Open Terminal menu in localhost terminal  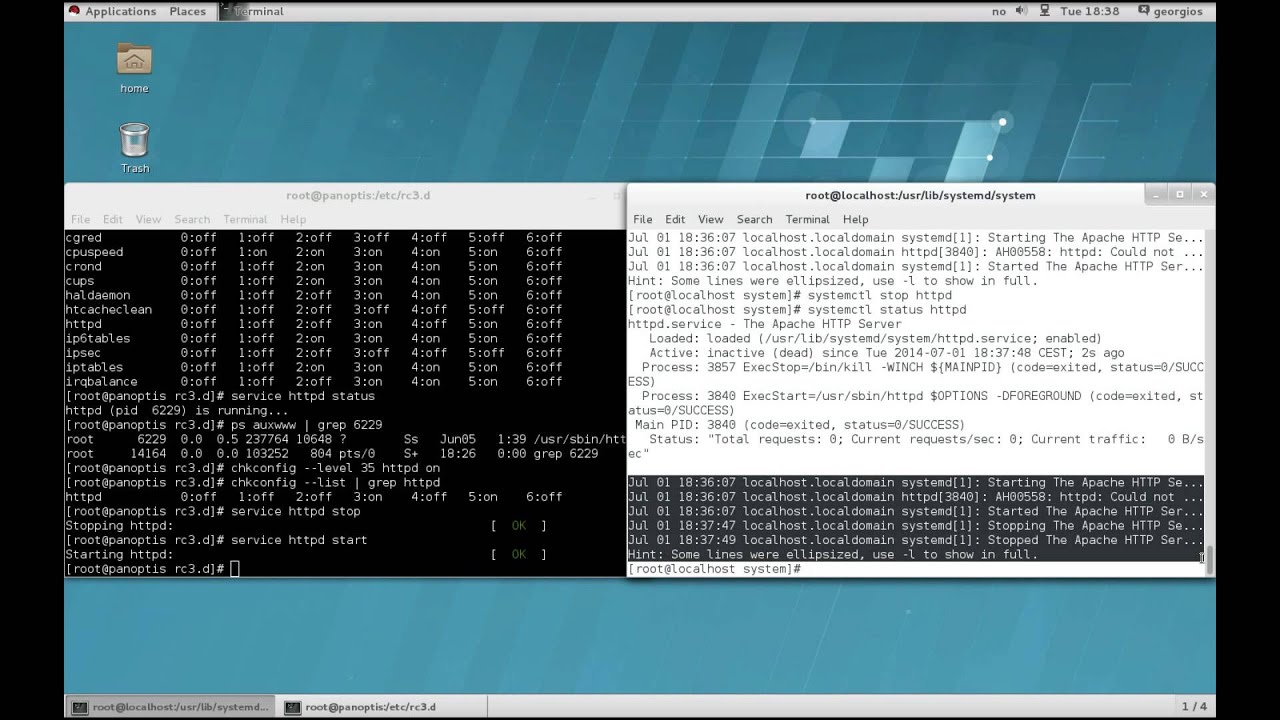click(x=807, y=219)
